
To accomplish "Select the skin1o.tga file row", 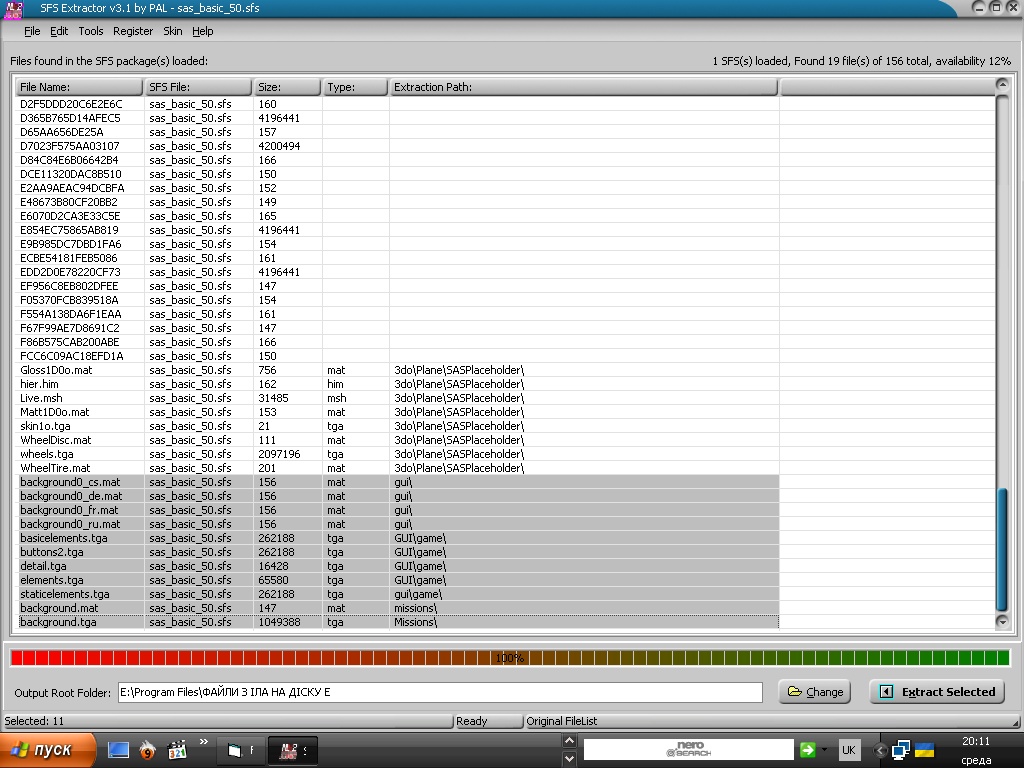I will (397, 426).
